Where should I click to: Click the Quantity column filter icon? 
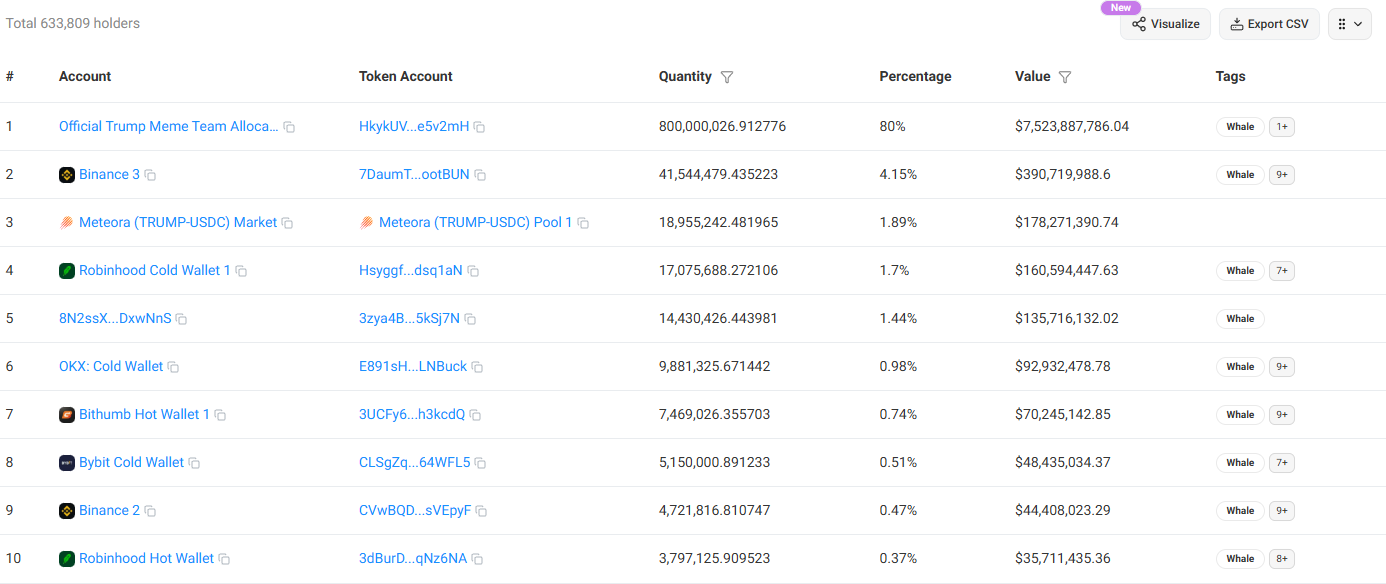(x=727, y=77)
